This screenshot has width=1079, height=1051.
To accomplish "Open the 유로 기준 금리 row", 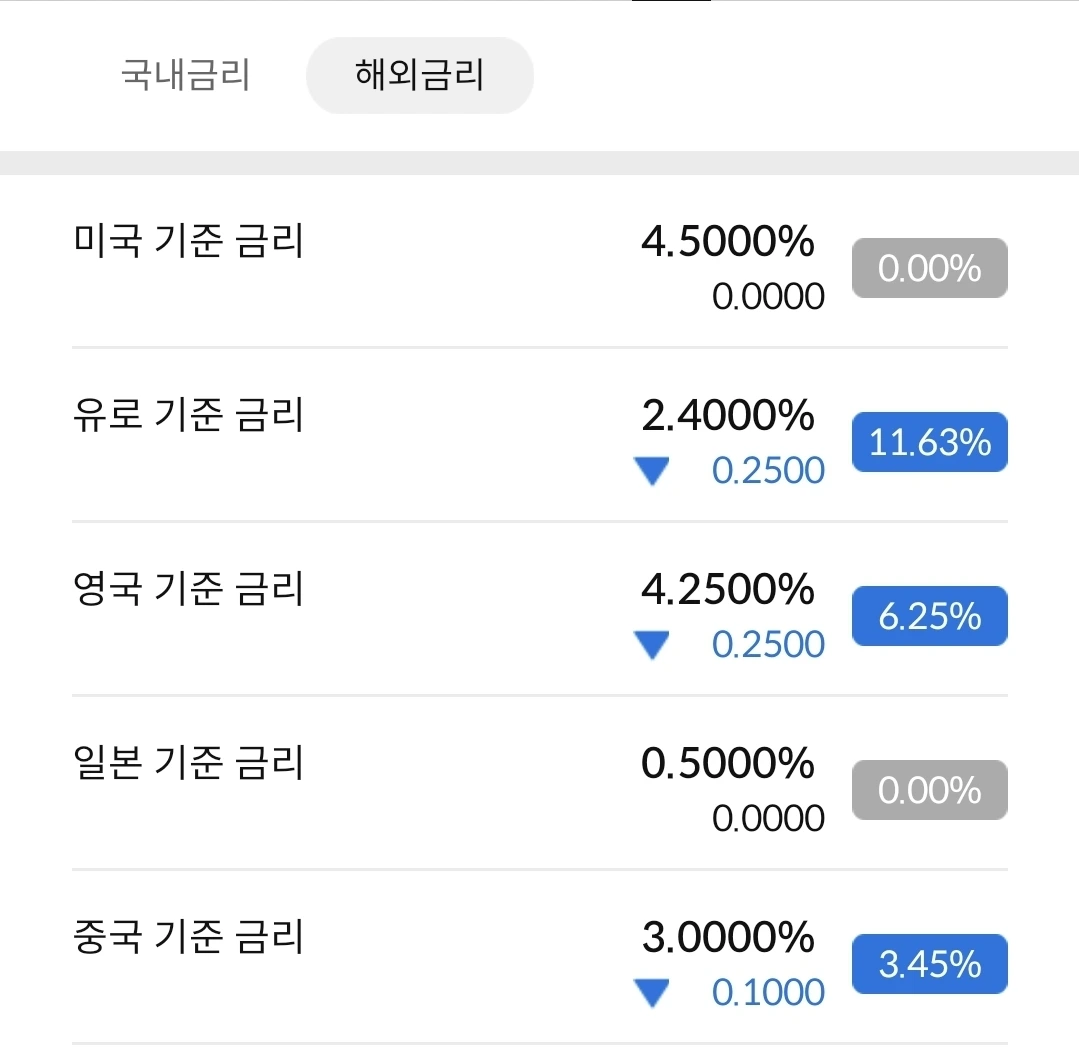I will point(189,415).
